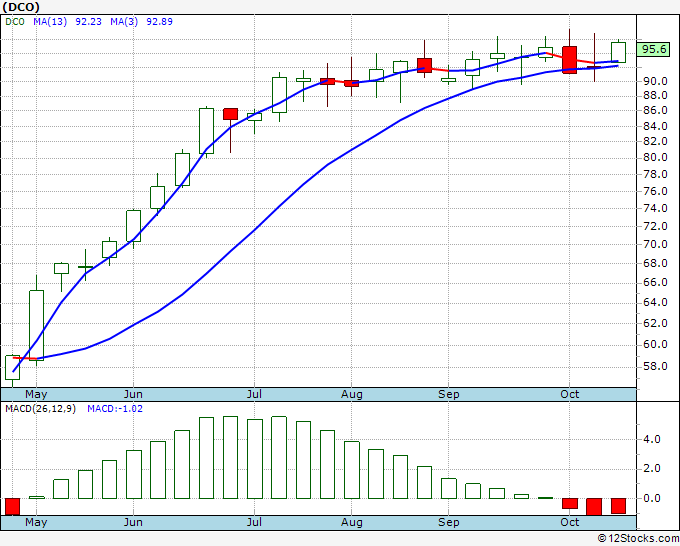Click the red candlestick just before Jul
Screen dimensions: 680x546
point(230,114)
